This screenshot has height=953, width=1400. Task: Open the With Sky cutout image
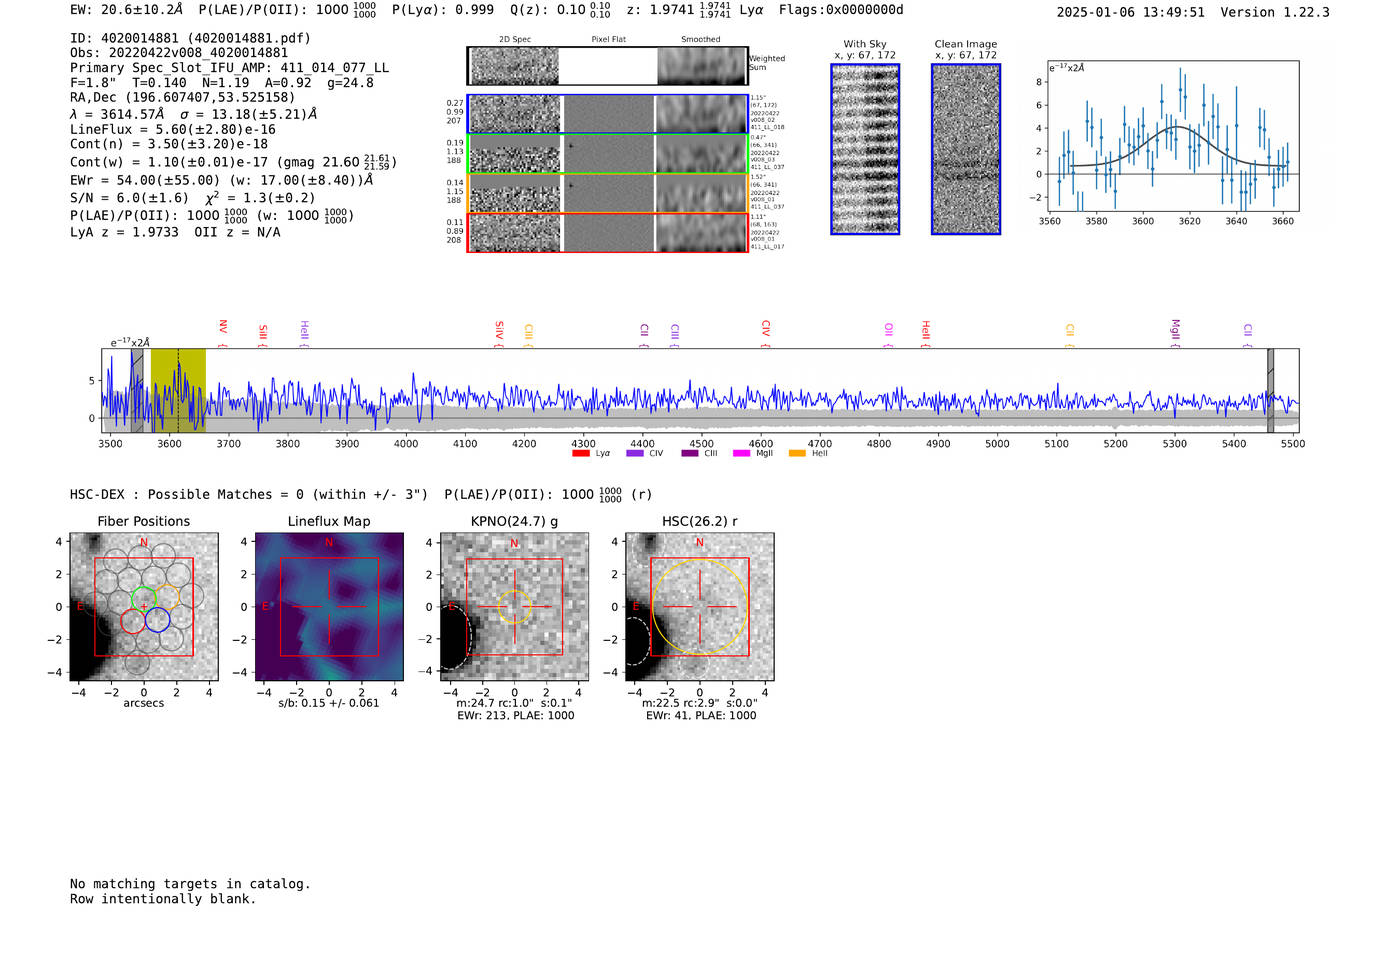pyautogui.click(x=865, y=149)
